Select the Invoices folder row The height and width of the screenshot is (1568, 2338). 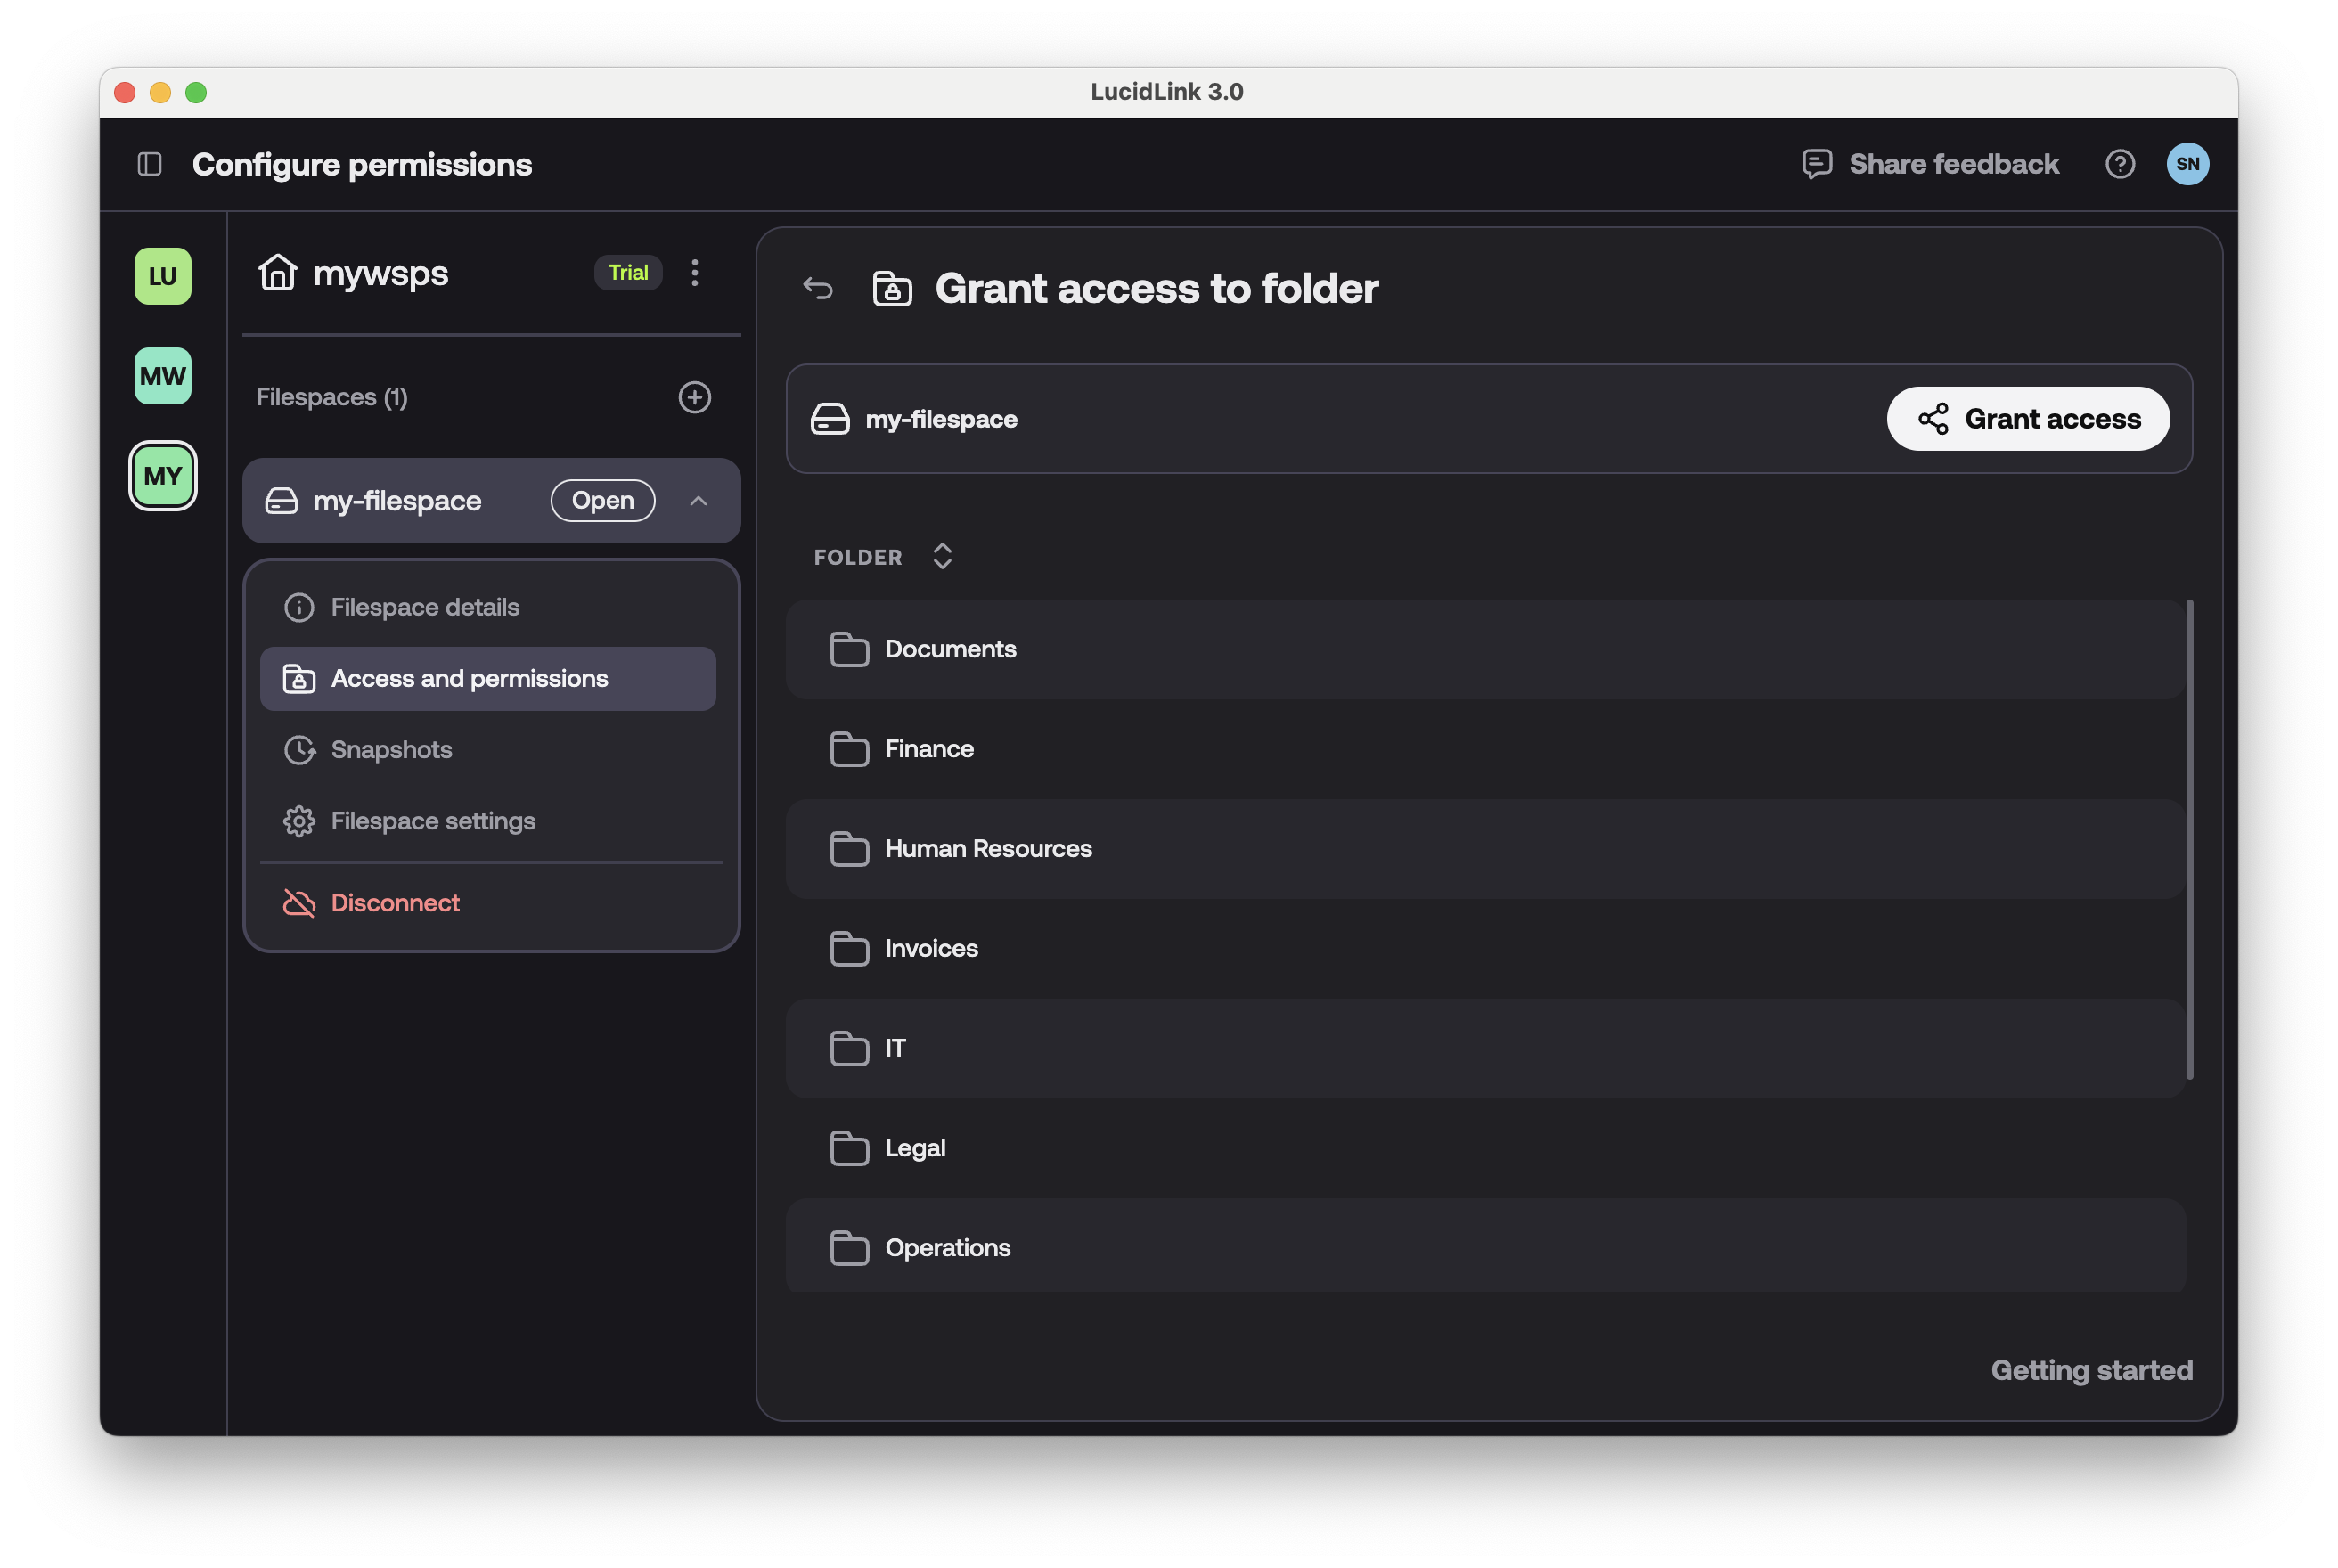(1486, 949)
